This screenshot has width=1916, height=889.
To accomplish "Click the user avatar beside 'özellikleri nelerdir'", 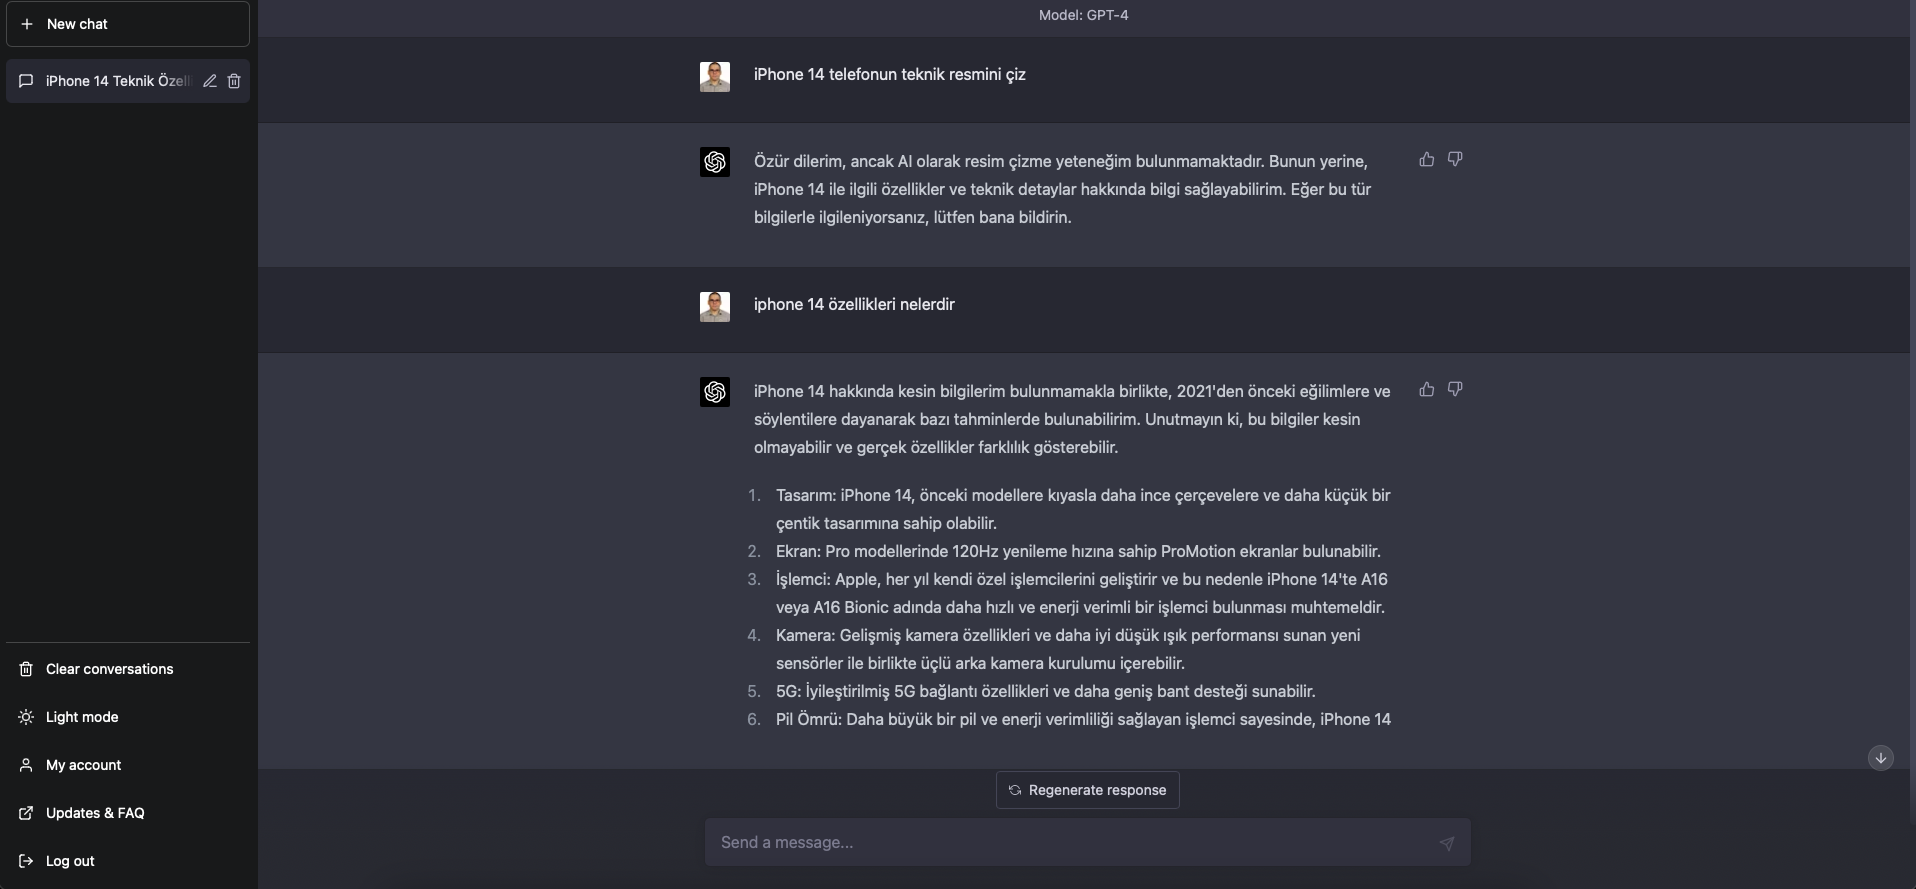I will click(x=715, y=307).
